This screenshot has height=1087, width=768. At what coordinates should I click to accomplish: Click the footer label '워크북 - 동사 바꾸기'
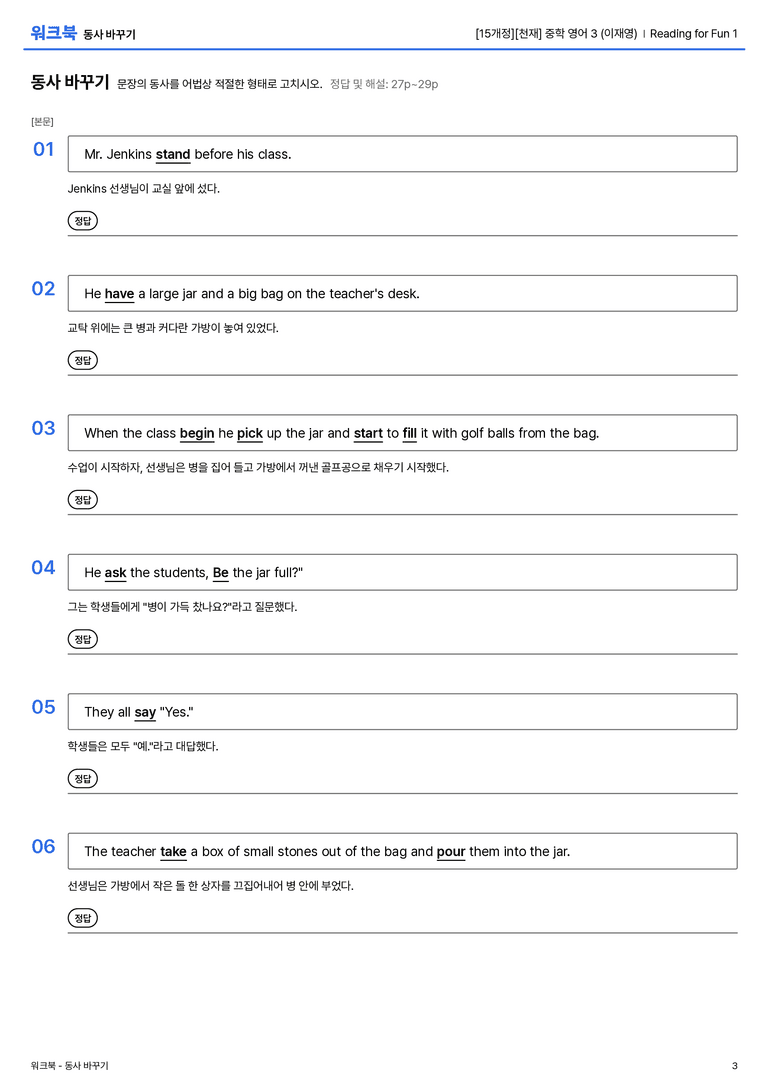point(69,1066)
